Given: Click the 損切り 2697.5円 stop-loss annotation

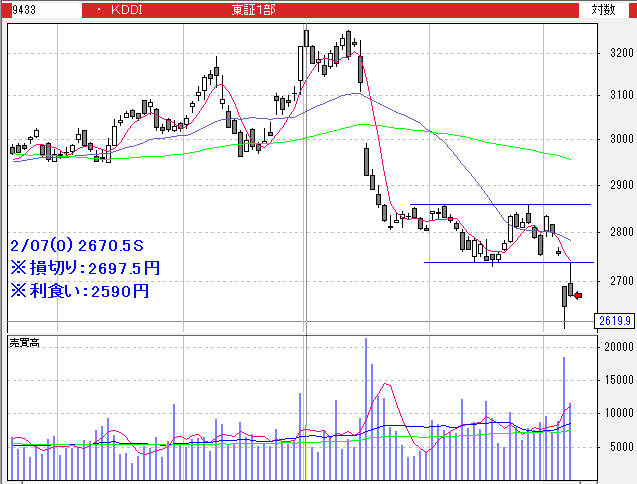Looking at the screenshot, I should [84, 268].
